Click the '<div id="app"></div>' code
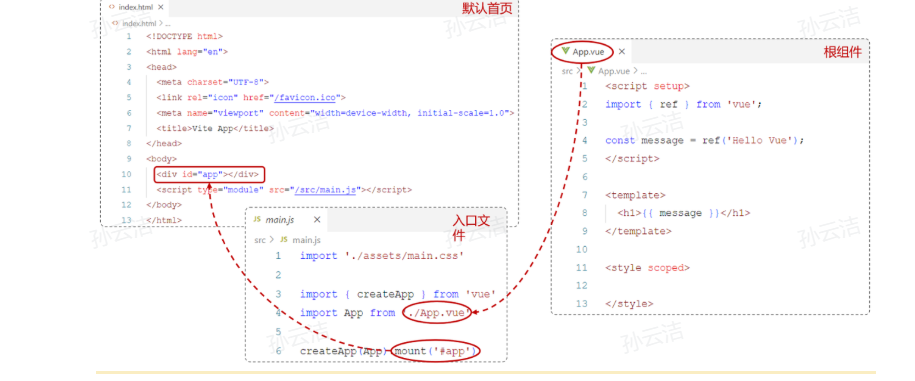Screen dimensions: 915x381 click(207, 174)
